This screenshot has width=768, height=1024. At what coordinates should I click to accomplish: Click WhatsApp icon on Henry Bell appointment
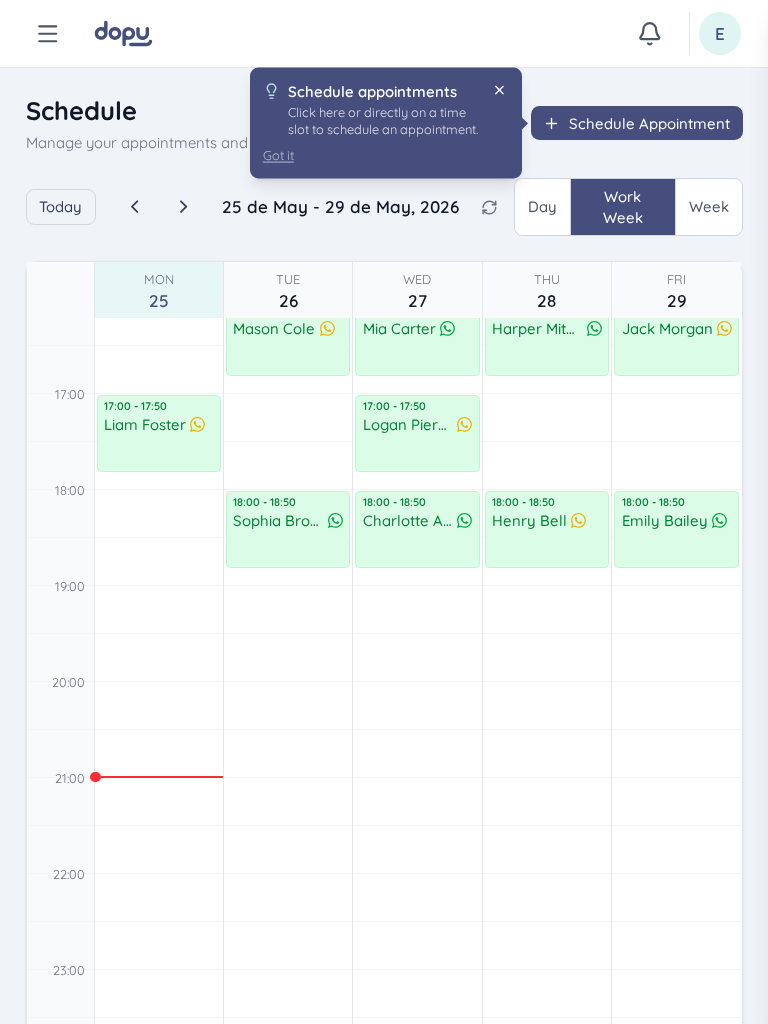tap(579, 520)
